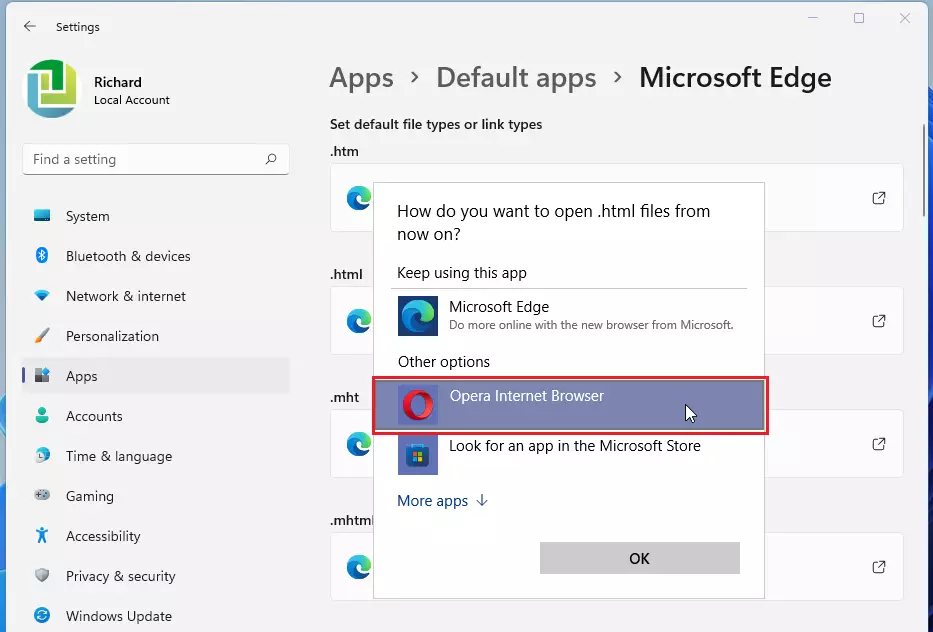Viewport: 933px width, 632px height.
Task: Navigate to Default apps breadcrumb
Action: coord(516,77)
